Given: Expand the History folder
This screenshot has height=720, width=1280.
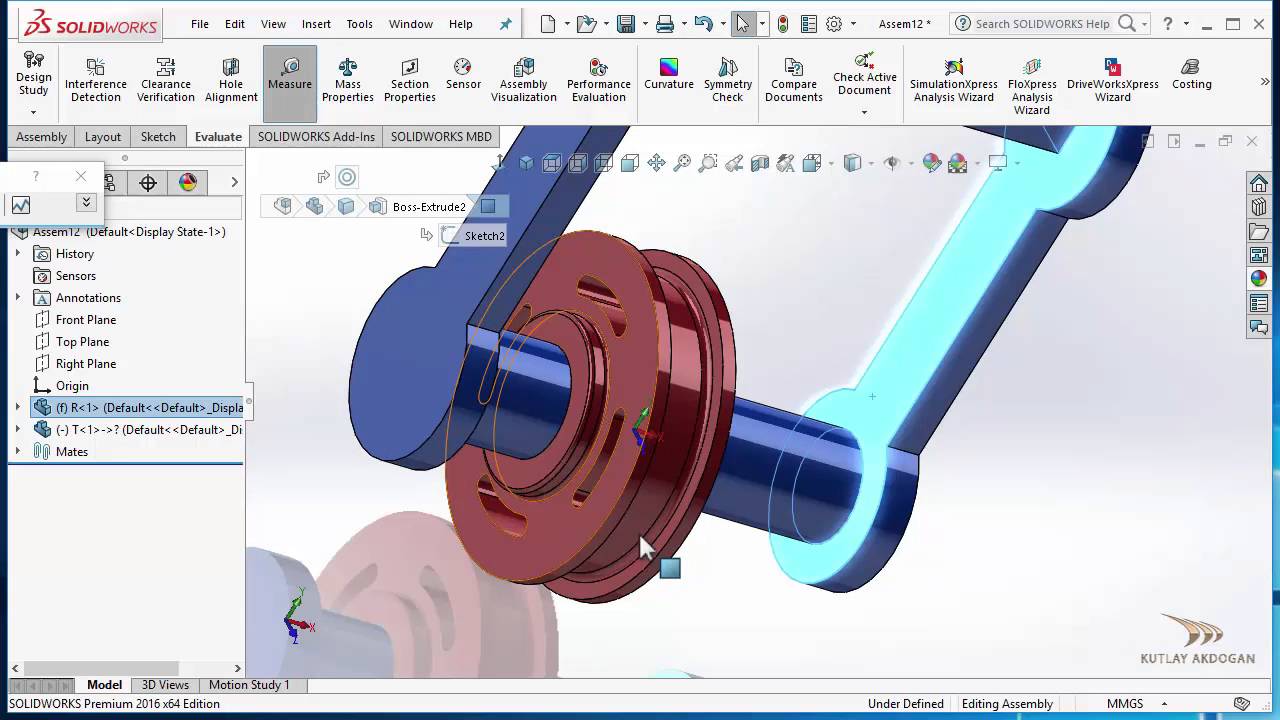Looking at the screenshot, I should click(17, 254).
